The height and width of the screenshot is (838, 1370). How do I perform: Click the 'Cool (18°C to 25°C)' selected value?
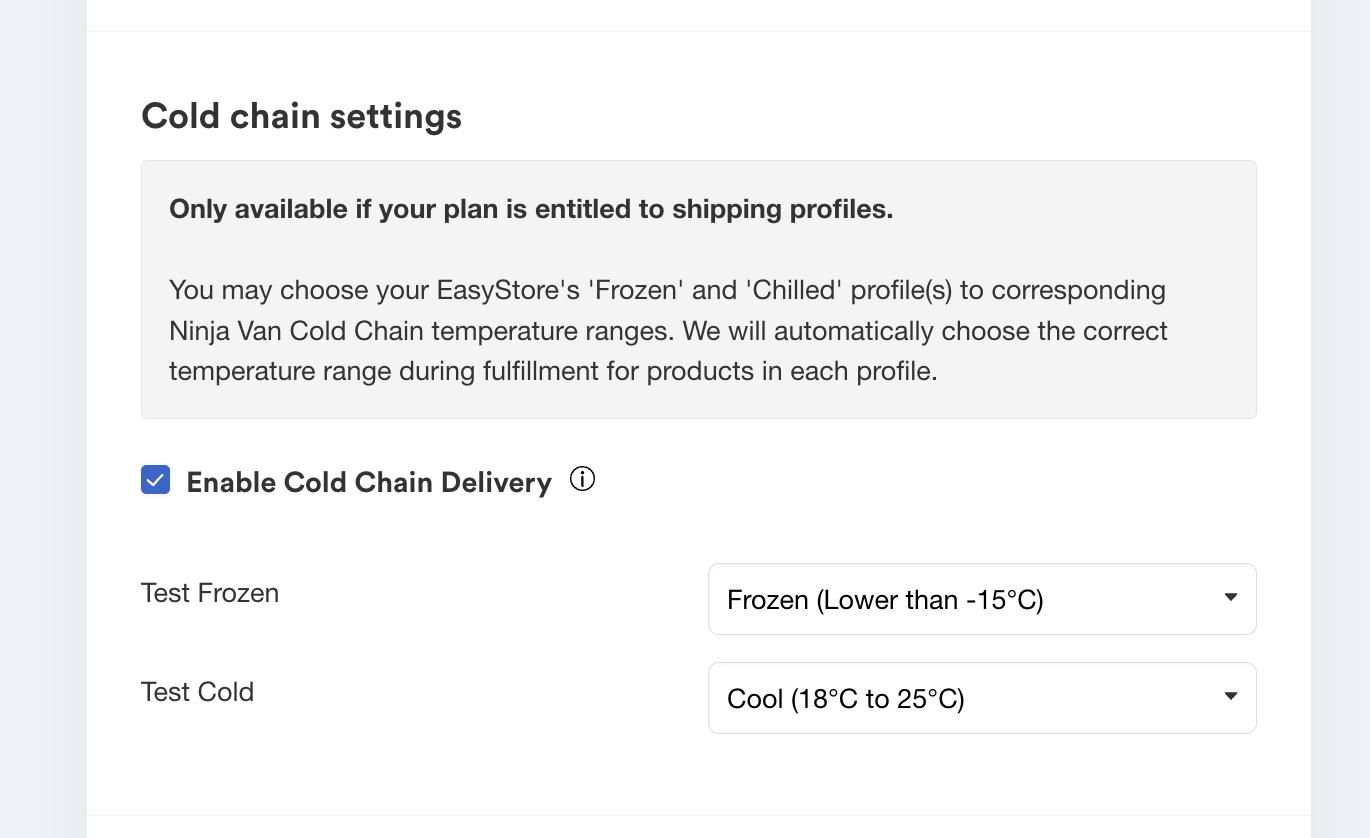click(845, 699)
